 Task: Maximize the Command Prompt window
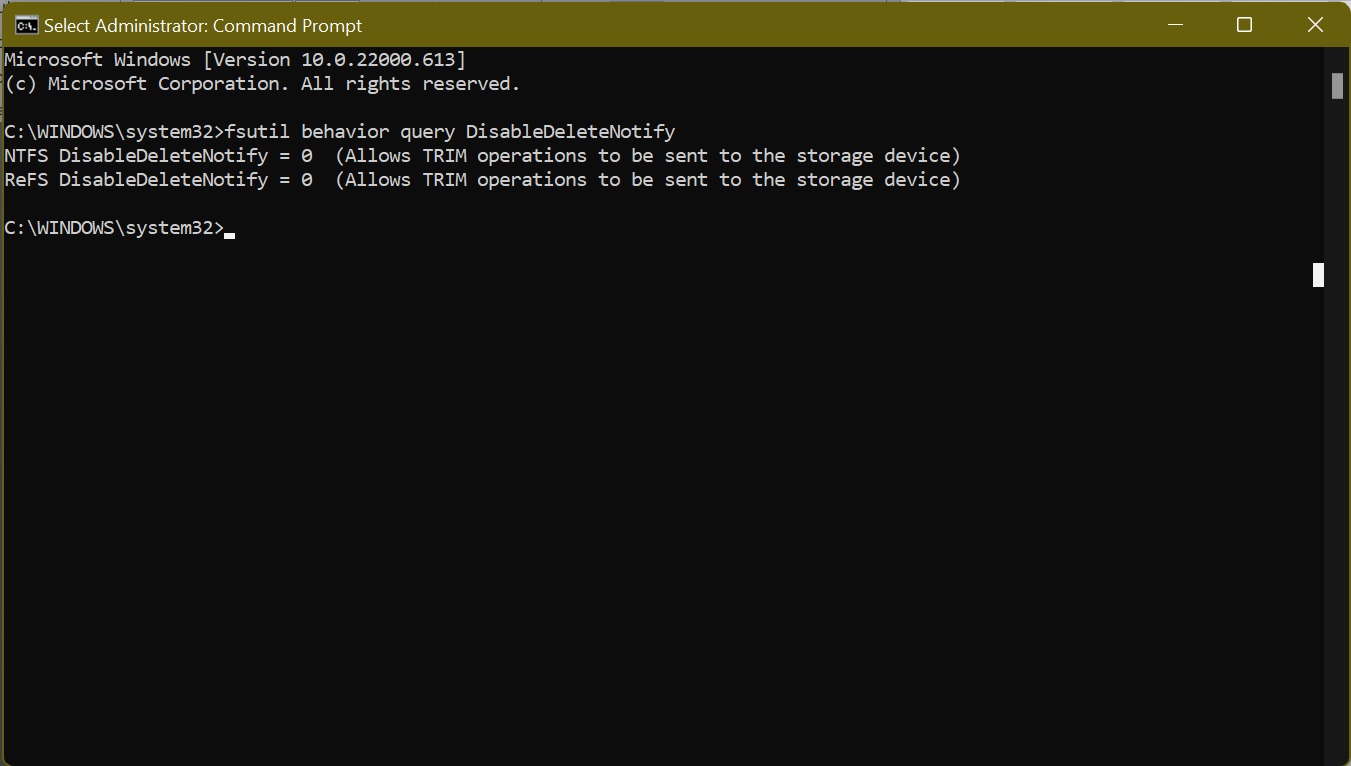pos(1244,25)
